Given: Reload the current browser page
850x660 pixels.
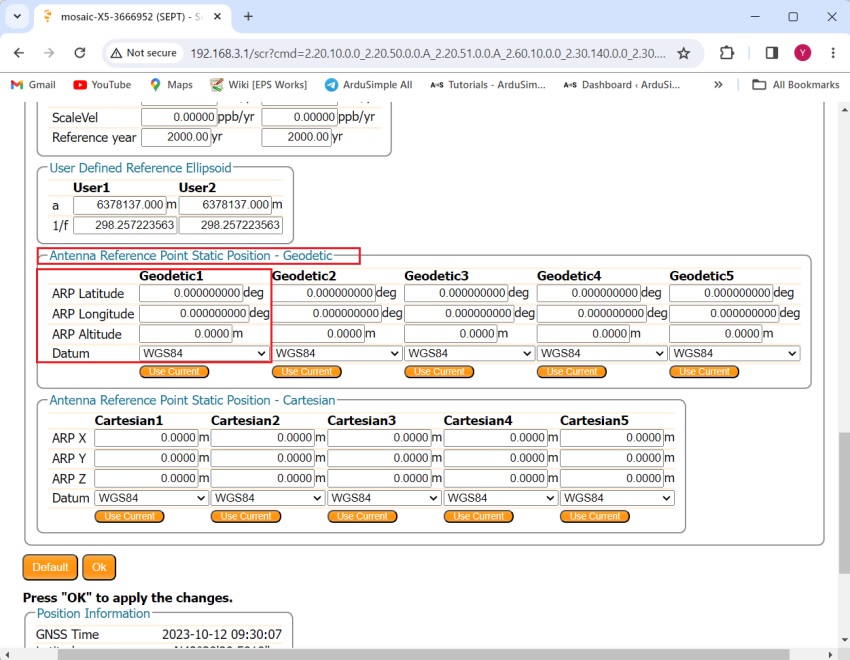Looking at the screenshot, I should (x=80, y=53).
